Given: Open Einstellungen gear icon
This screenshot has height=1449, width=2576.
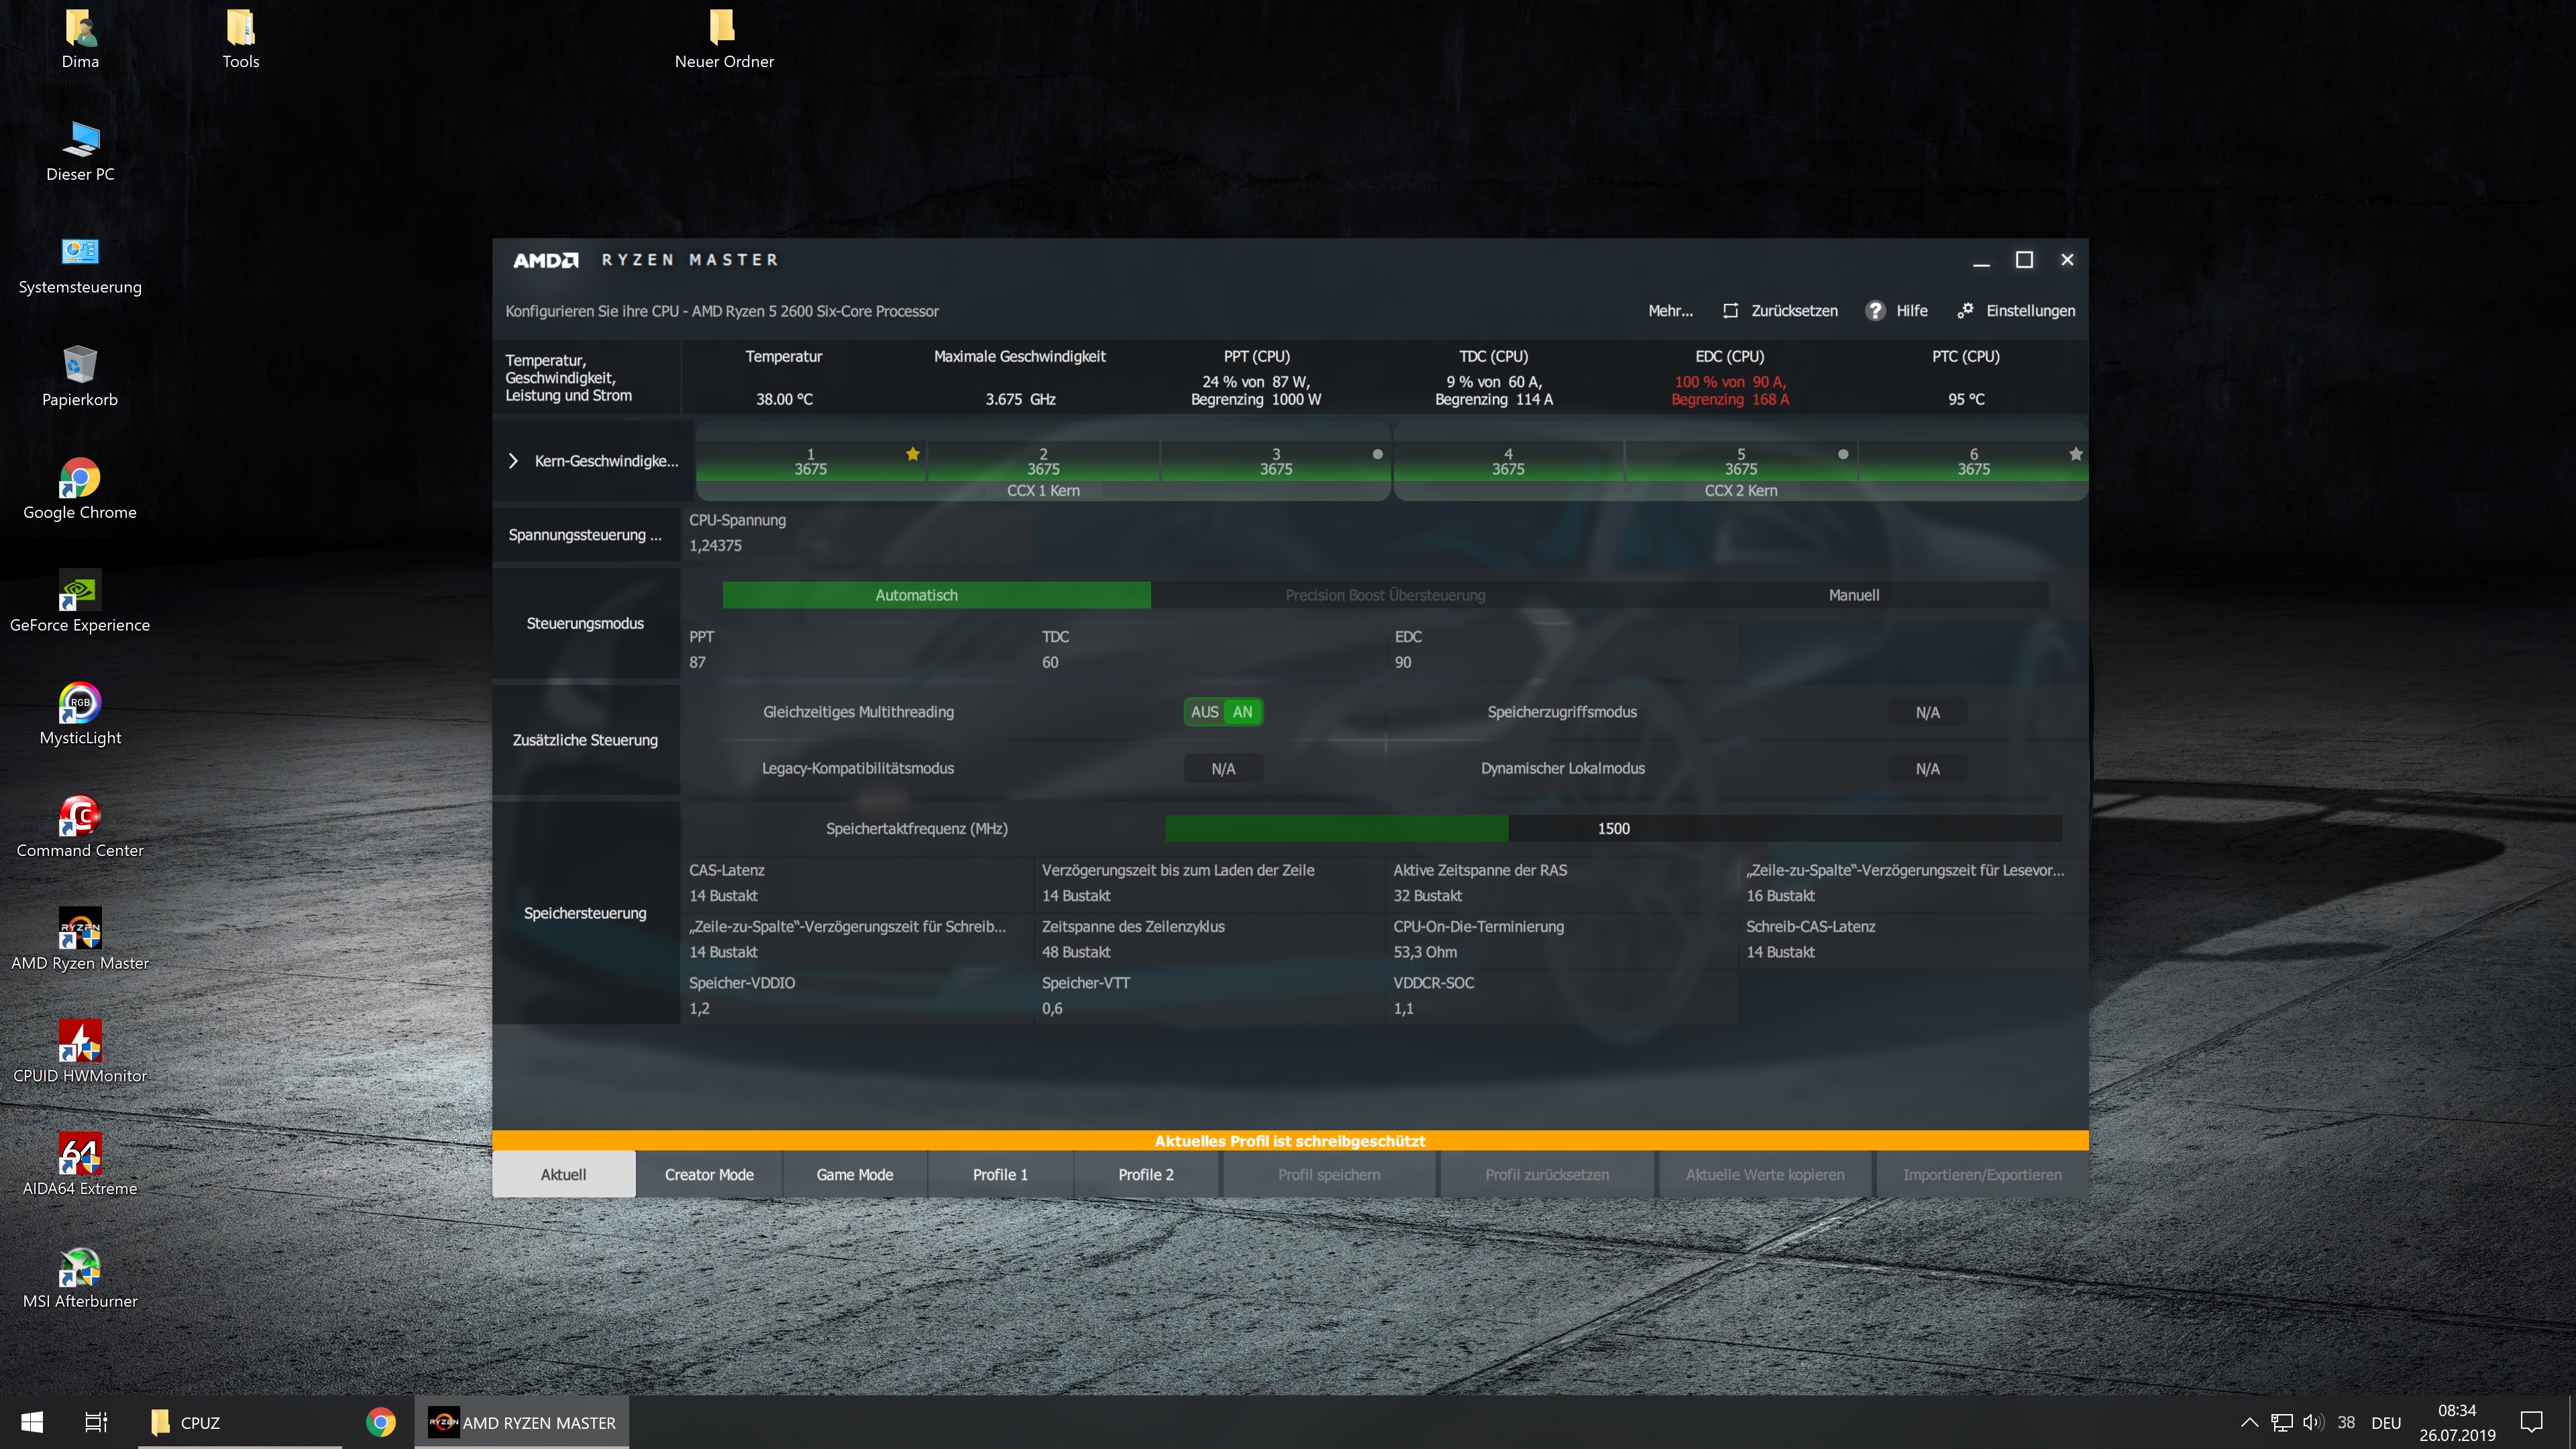Looking at the screenshot, I should (1965, 311).
